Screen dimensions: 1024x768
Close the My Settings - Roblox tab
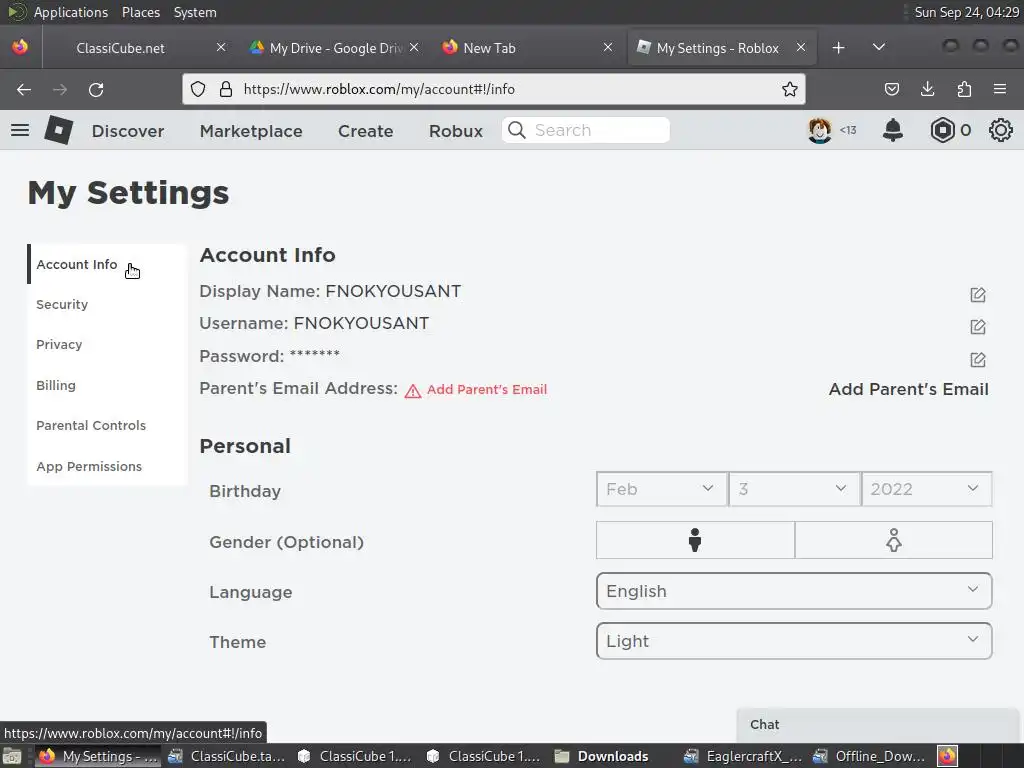click(801, 47)
